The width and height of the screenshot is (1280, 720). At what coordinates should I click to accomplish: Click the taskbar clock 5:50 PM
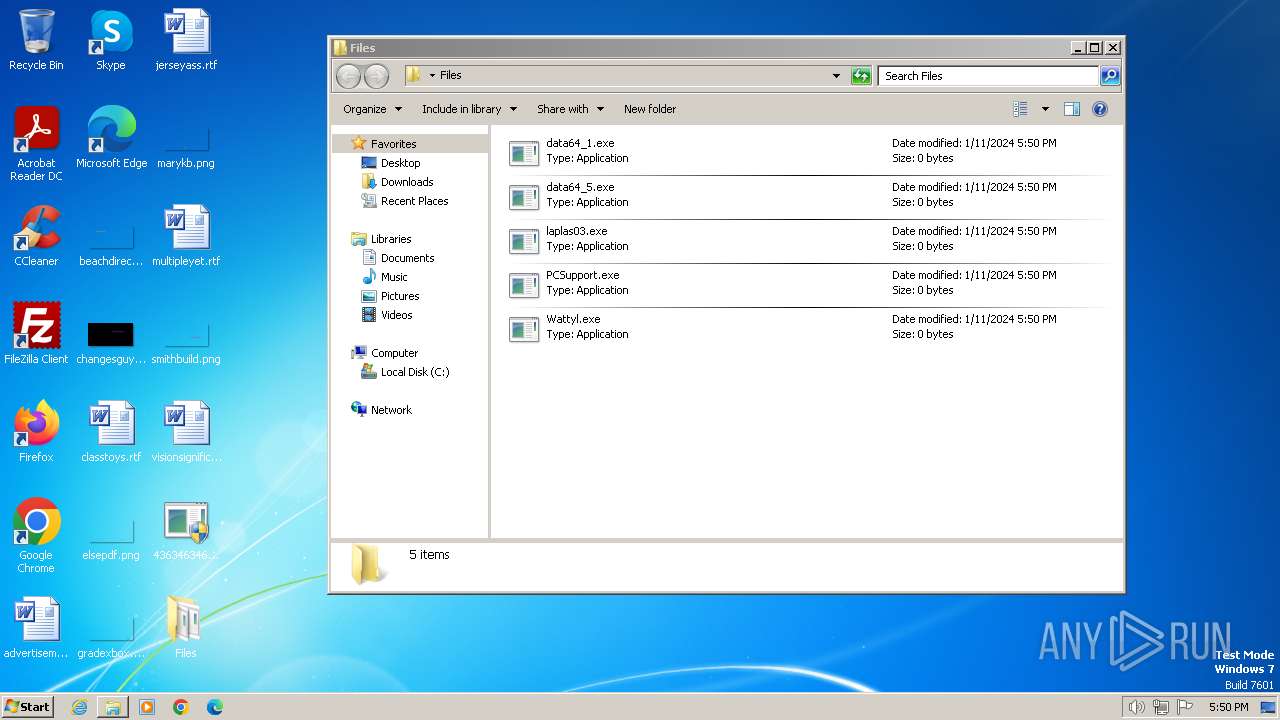(x=1228, y=707)
